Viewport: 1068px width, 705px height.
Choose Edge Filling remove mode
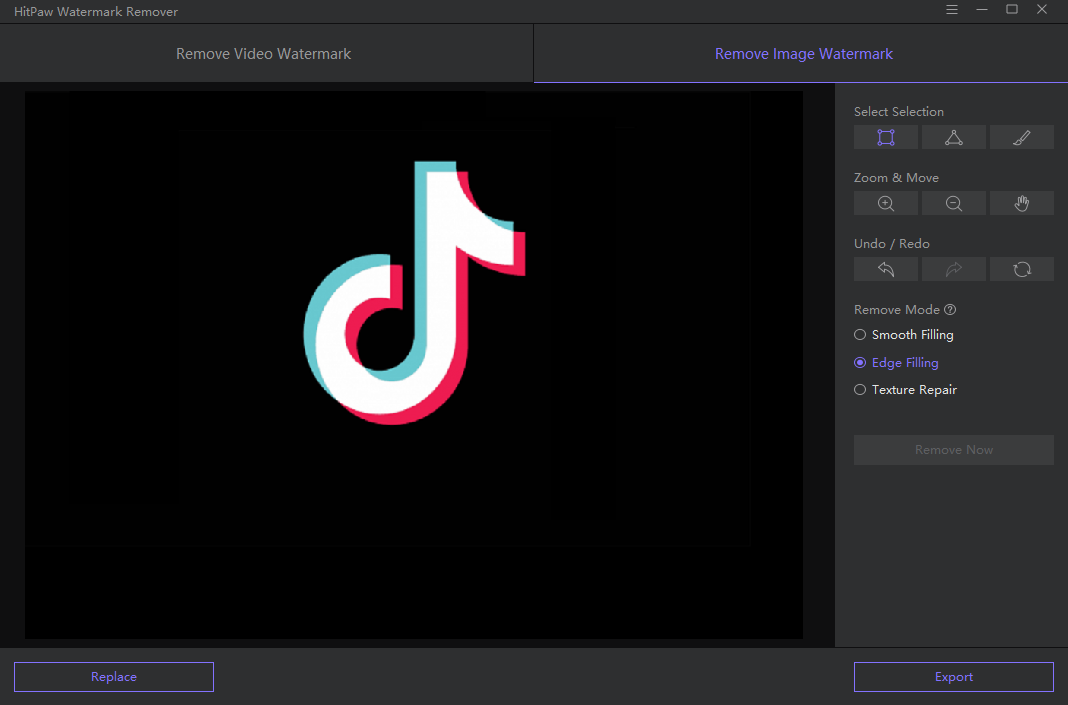point(896,362)
